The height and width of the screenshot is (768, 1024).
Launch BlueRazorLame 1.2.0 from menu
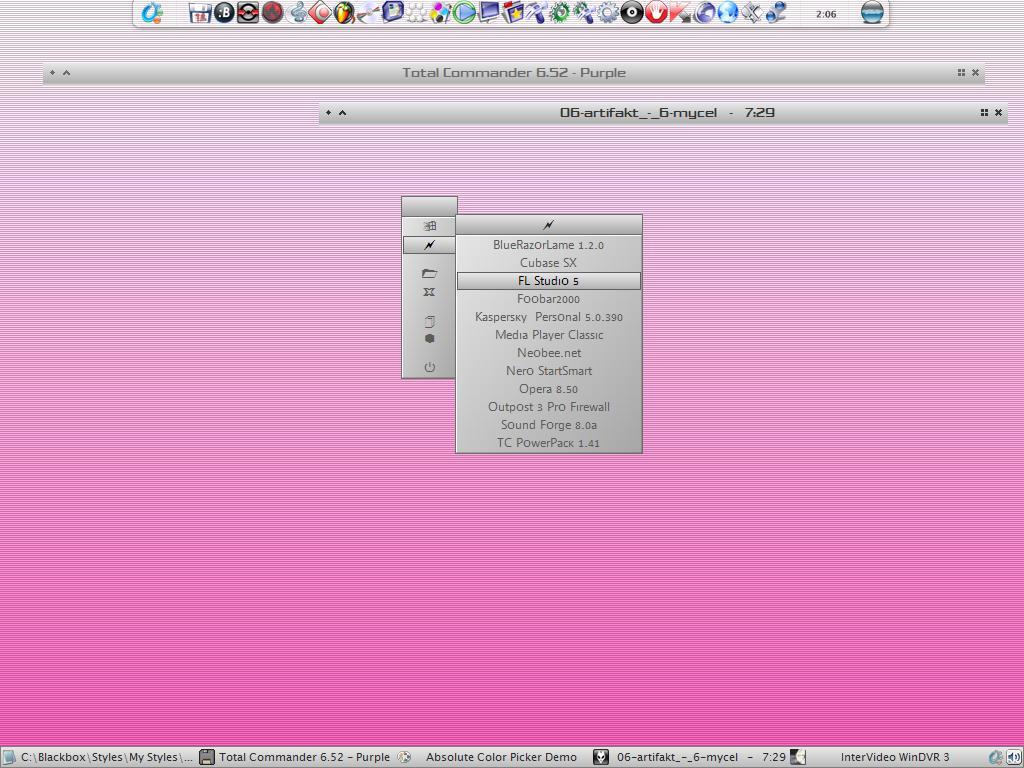click(x=549, y=245)
